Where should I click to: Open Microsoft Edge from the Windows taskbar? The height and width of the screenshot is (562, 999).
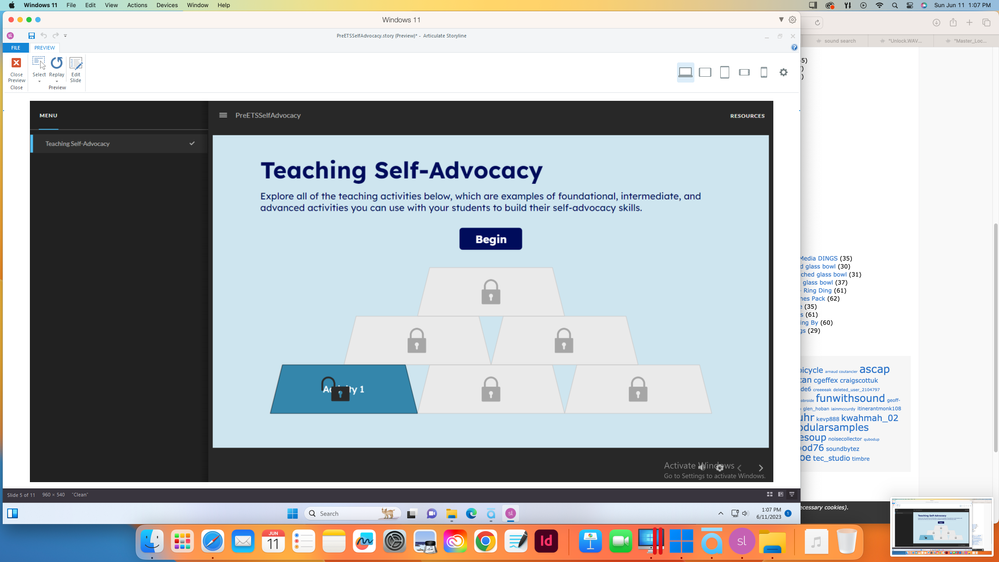[x=471, y=514]
